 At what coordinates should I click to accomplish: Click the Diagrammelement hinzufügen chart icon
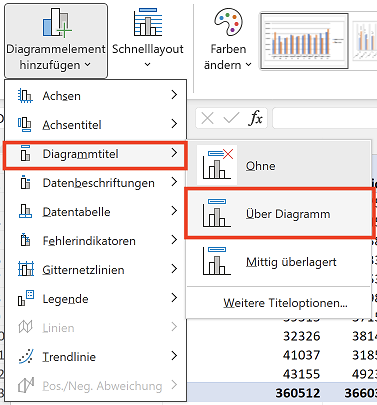(56, 23)
